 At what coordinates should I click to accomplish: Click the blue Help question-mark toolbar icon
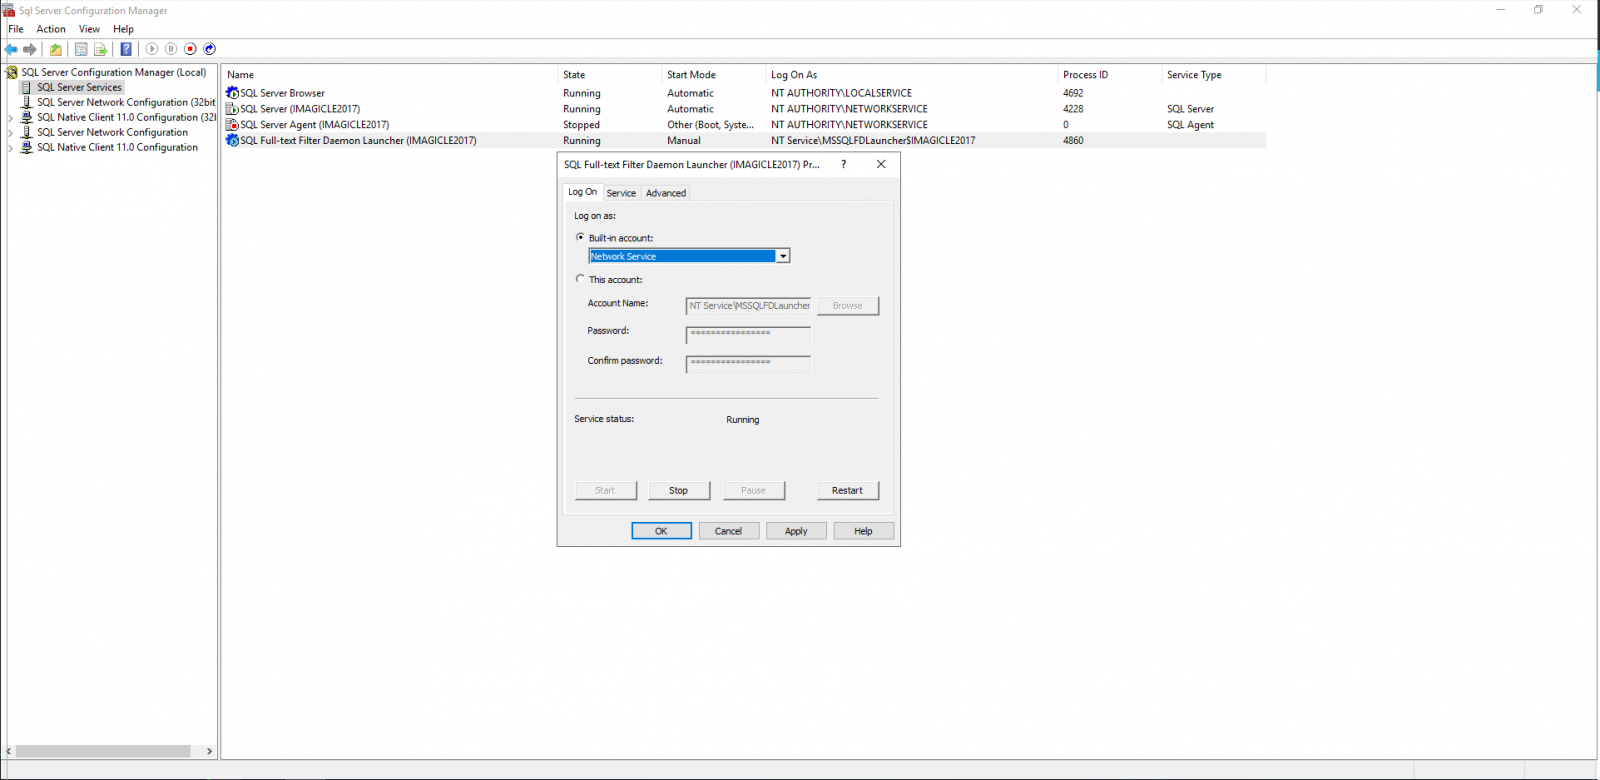click(x=126, y=49)
